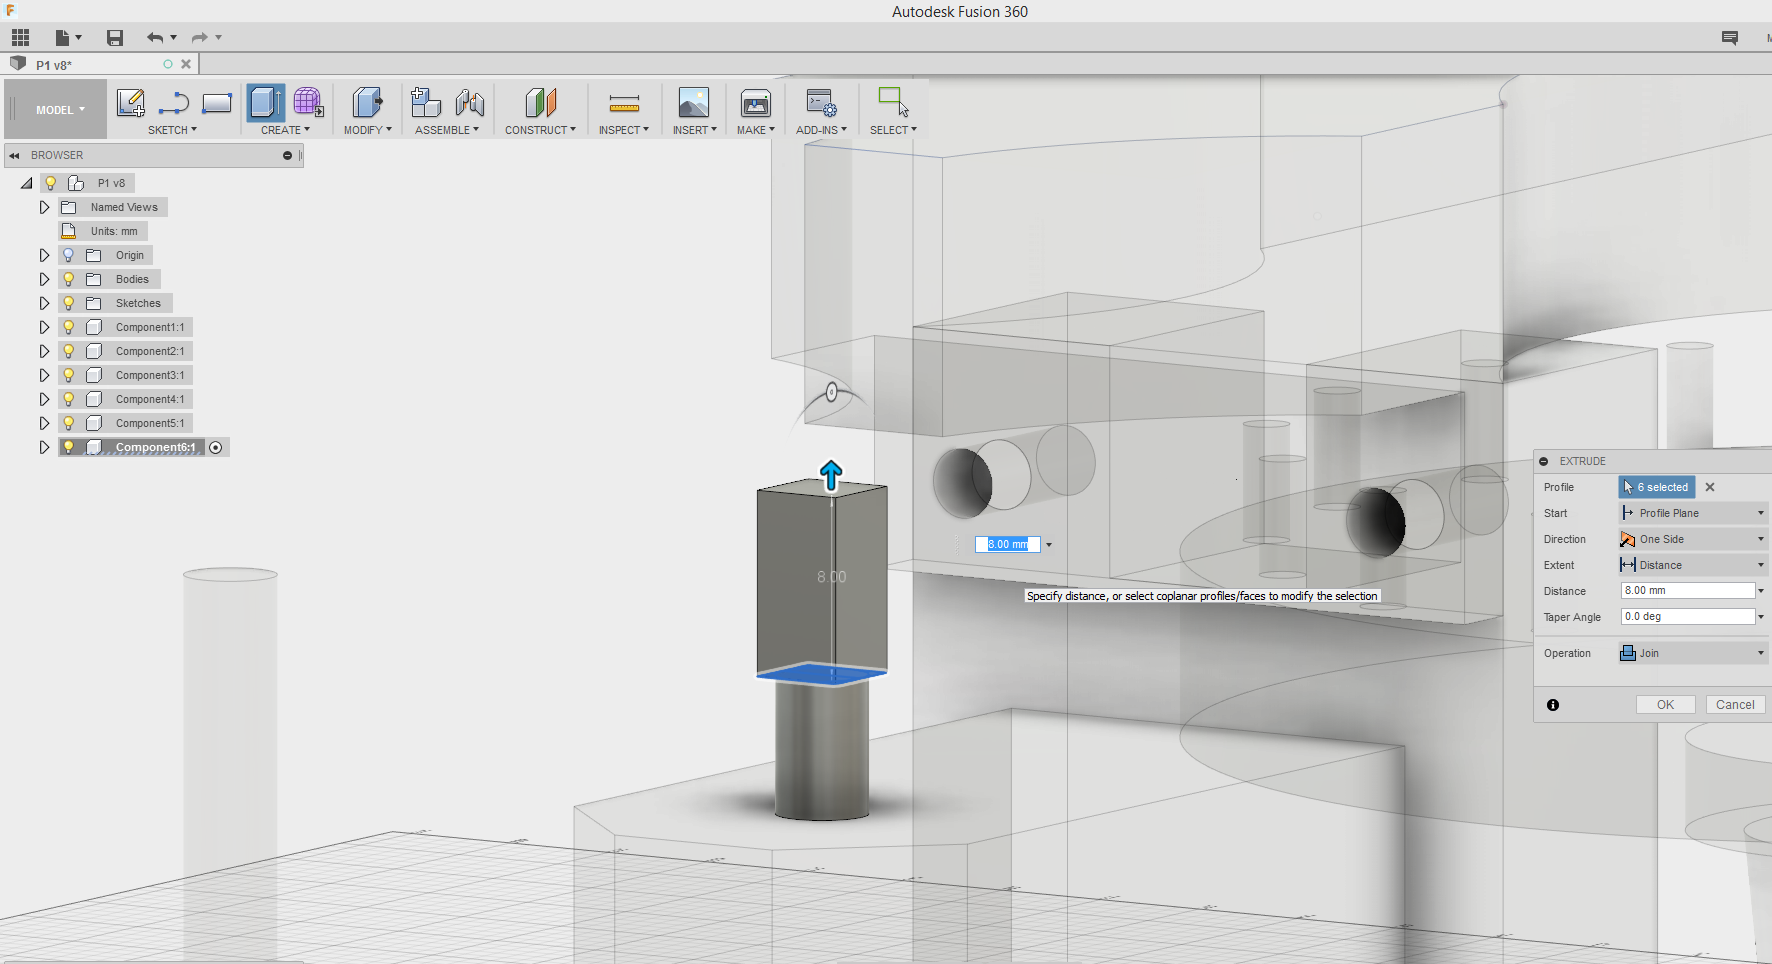Select the Press Pull modify tool
The width and height of the screenshot is (1772, 964).
[x=367, y=102]
